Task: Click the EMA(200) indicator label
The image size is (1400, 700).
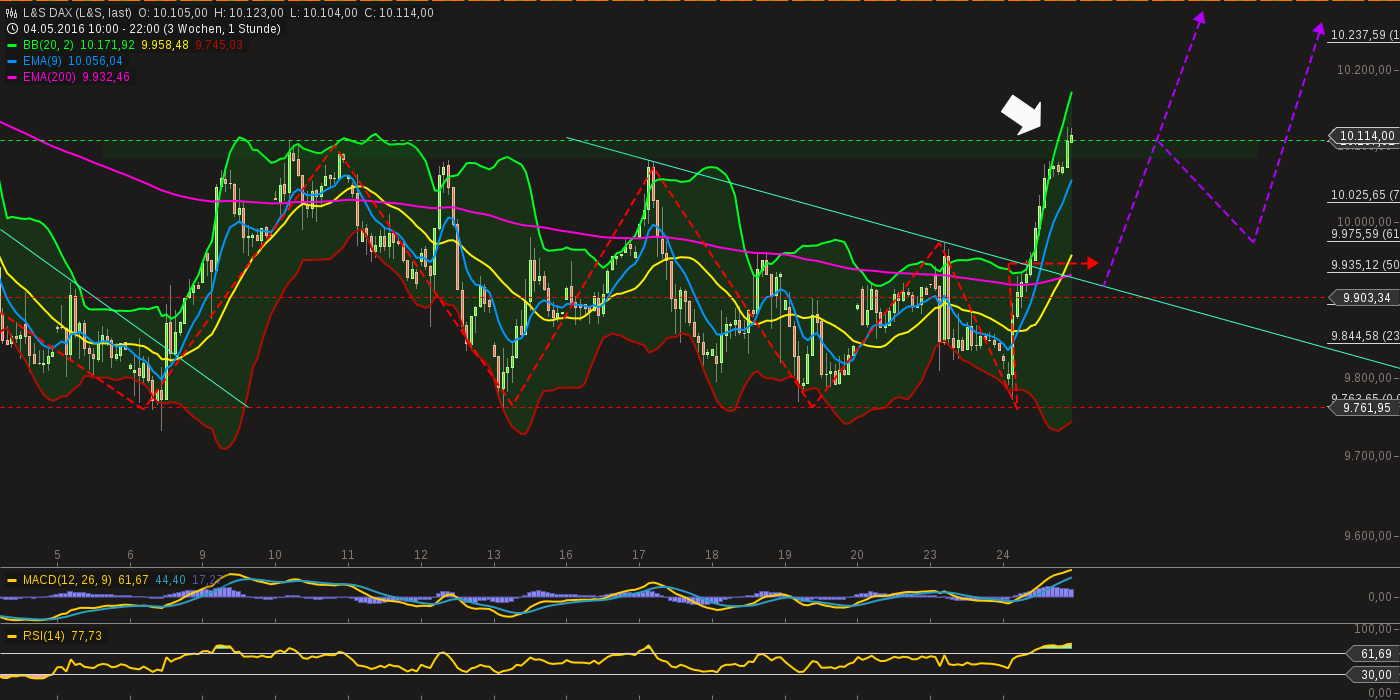Action: coord(49,77)
